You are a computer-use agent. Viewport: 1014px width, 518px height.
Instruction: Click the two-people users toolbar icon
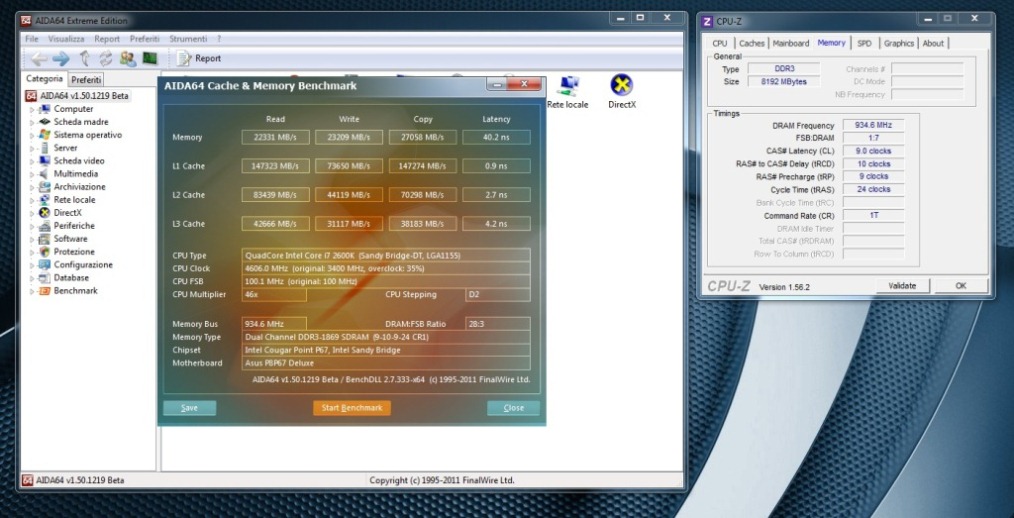coord(128,59)
